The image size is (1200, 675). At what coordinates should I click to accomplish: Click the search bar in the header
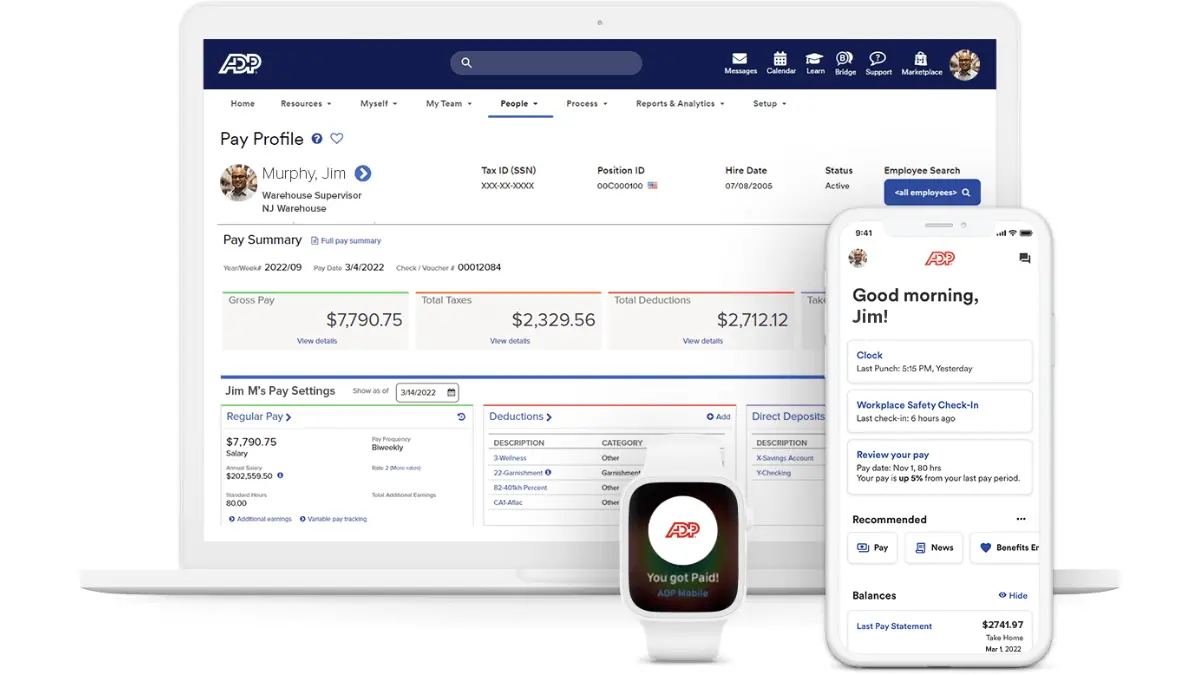point(546,63)
